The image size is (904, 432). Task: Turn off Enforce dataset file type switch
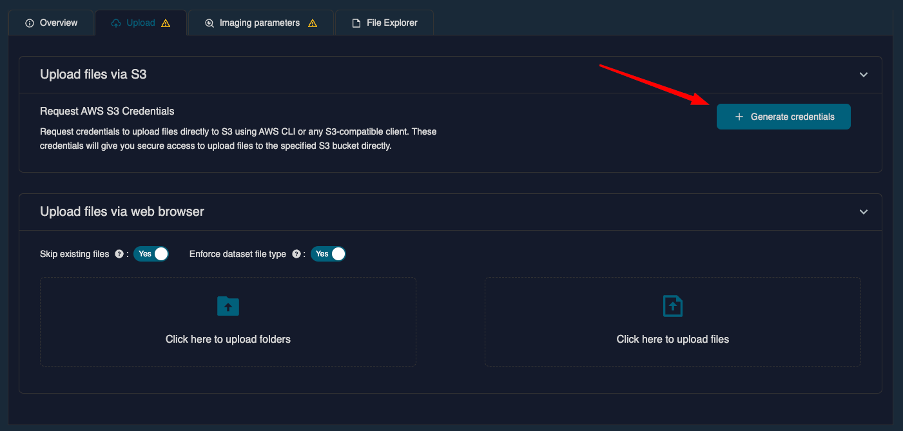328,254
